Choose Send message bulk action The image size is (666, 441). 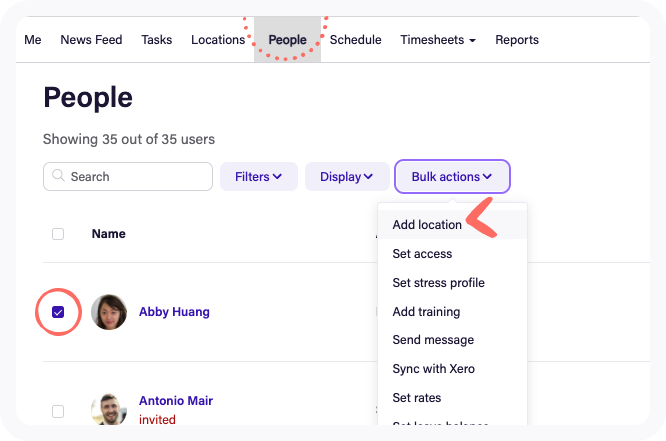click(x=433, y=340)
